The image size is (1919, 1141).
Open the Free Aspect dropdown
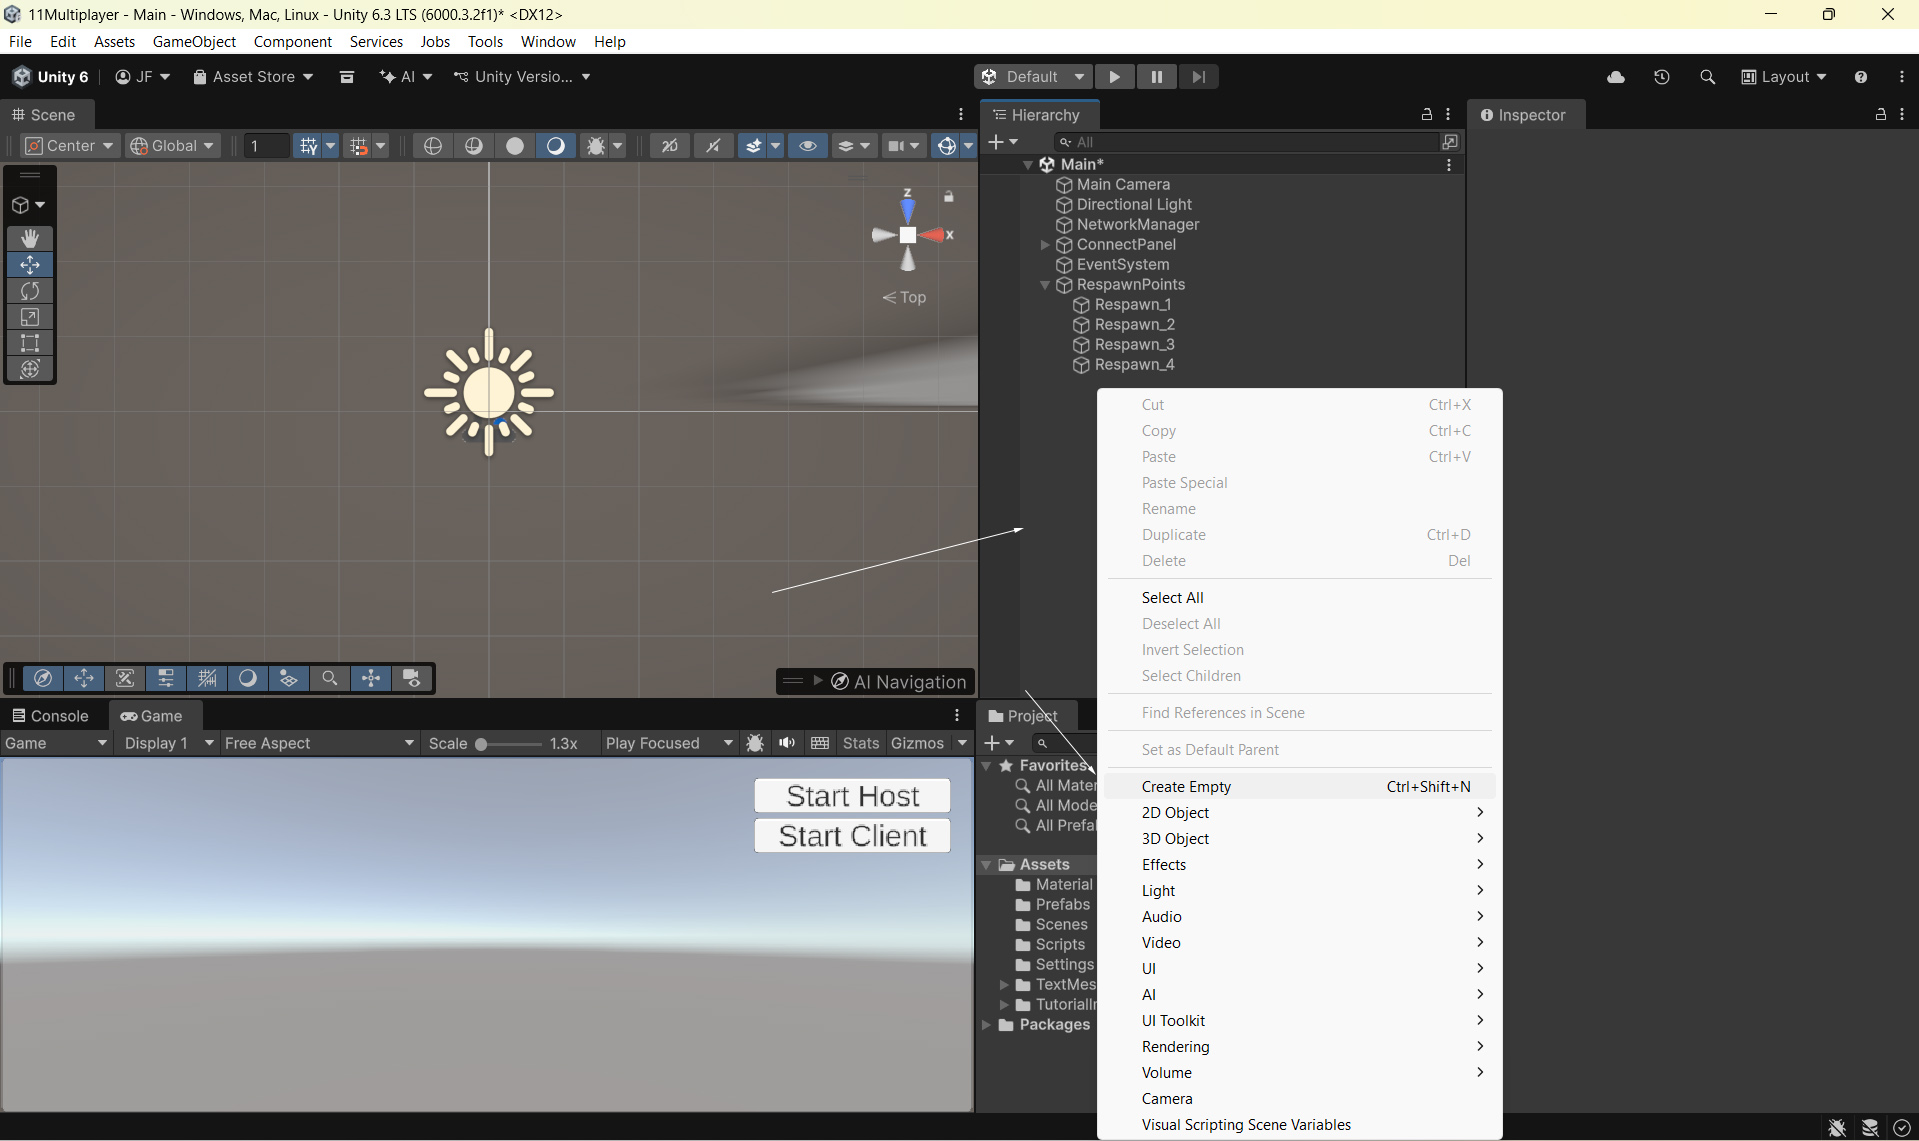(x=318, y=743)
